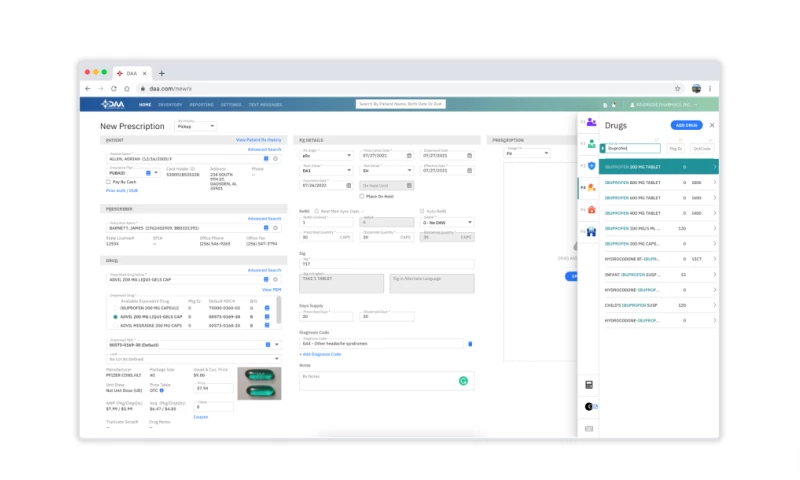
Task: Open the F1 patients sidebar icon
Action: (x=592, y=122)
